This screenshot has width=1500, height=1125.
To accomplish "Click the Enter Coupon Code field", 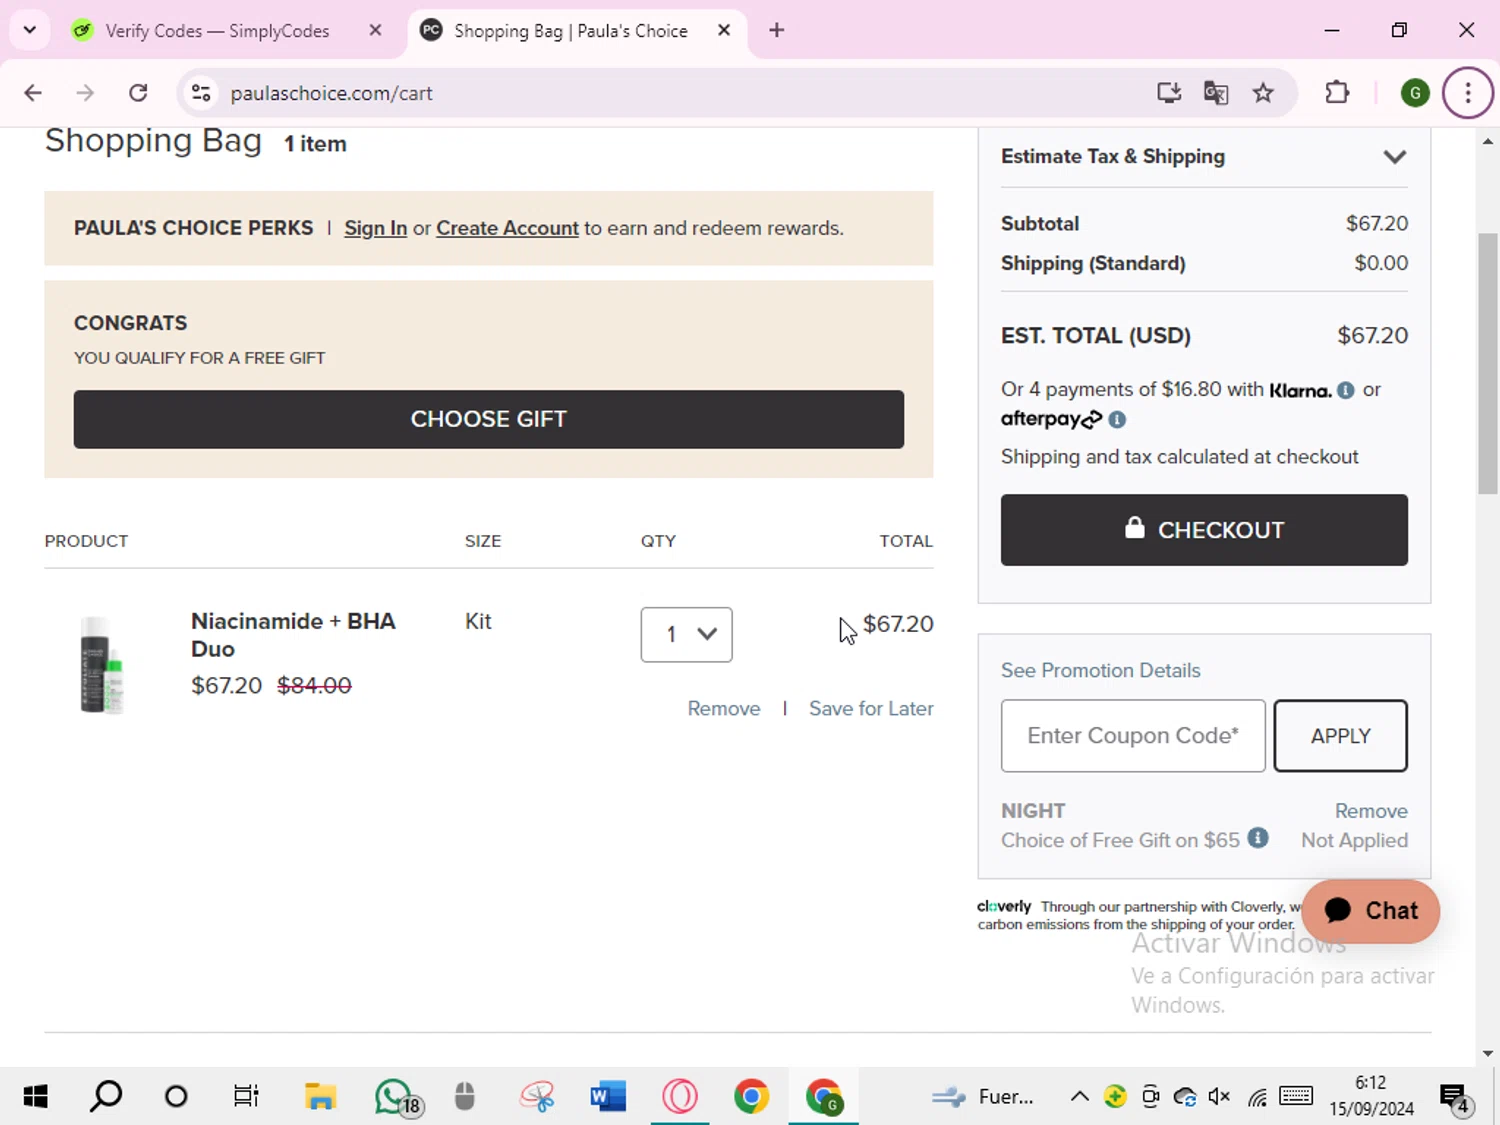I will 1133,736.
